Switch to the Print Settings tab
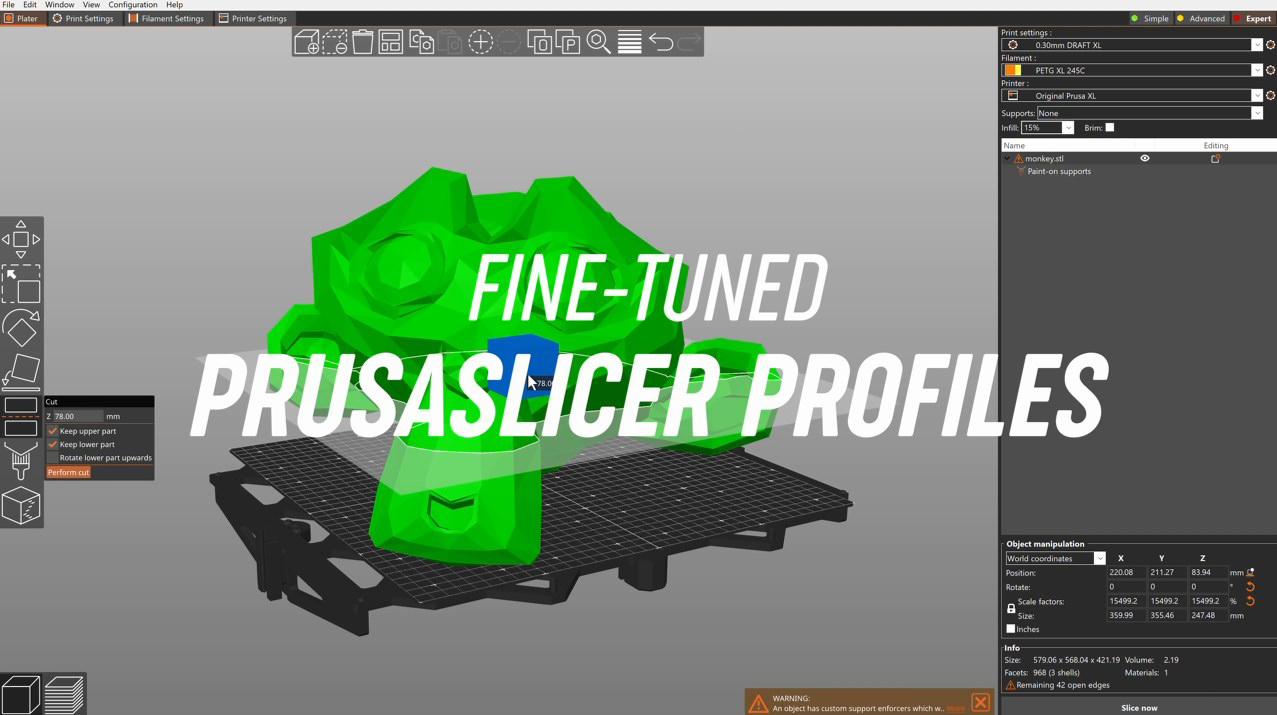1277x715 pixels. (x=83, y=18)
